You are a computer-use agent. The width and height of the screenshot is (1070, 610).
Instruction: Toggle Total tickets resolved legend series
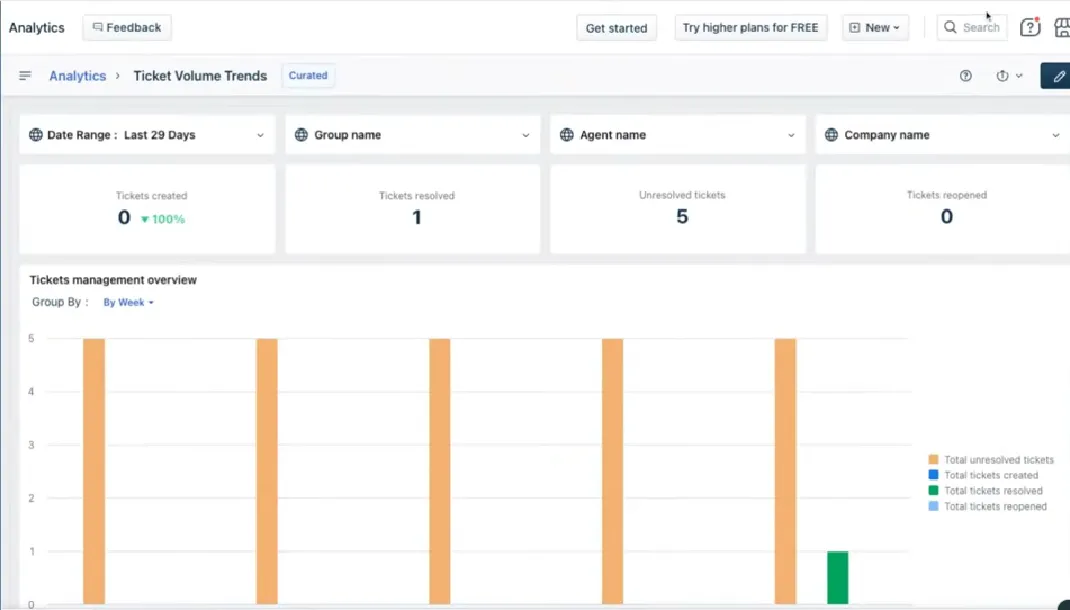(992, 491)
